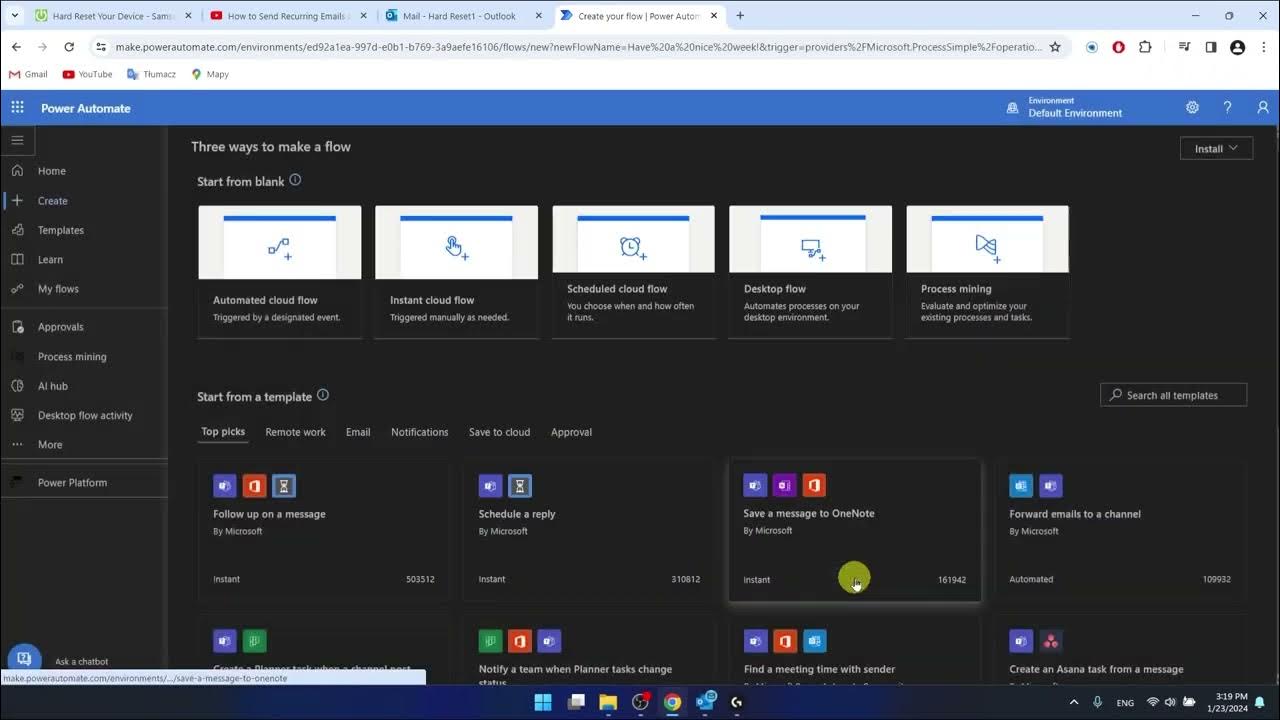Select the Remote work tab
Image resolution: width=1280 pixels, height=720 pixels.
pos(295,432)
